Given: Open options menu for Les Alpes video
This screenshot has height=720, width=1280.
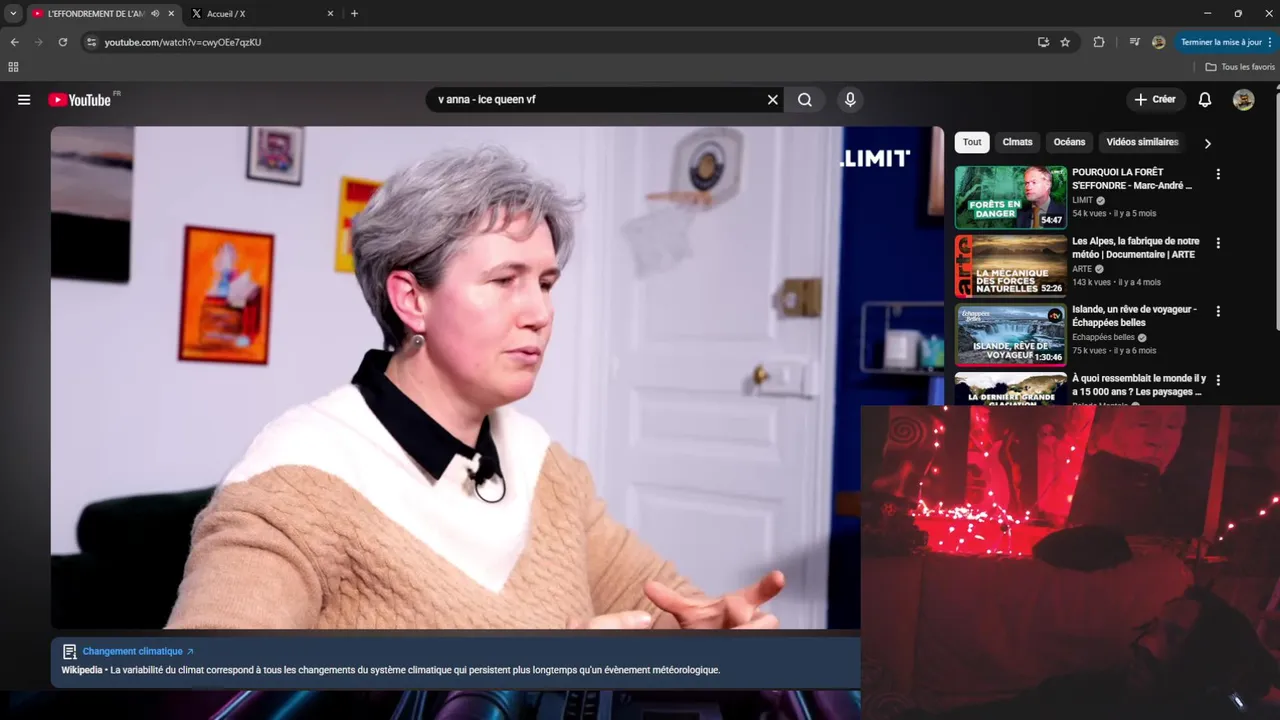Looking at the screenshot, I should 1218,243.
